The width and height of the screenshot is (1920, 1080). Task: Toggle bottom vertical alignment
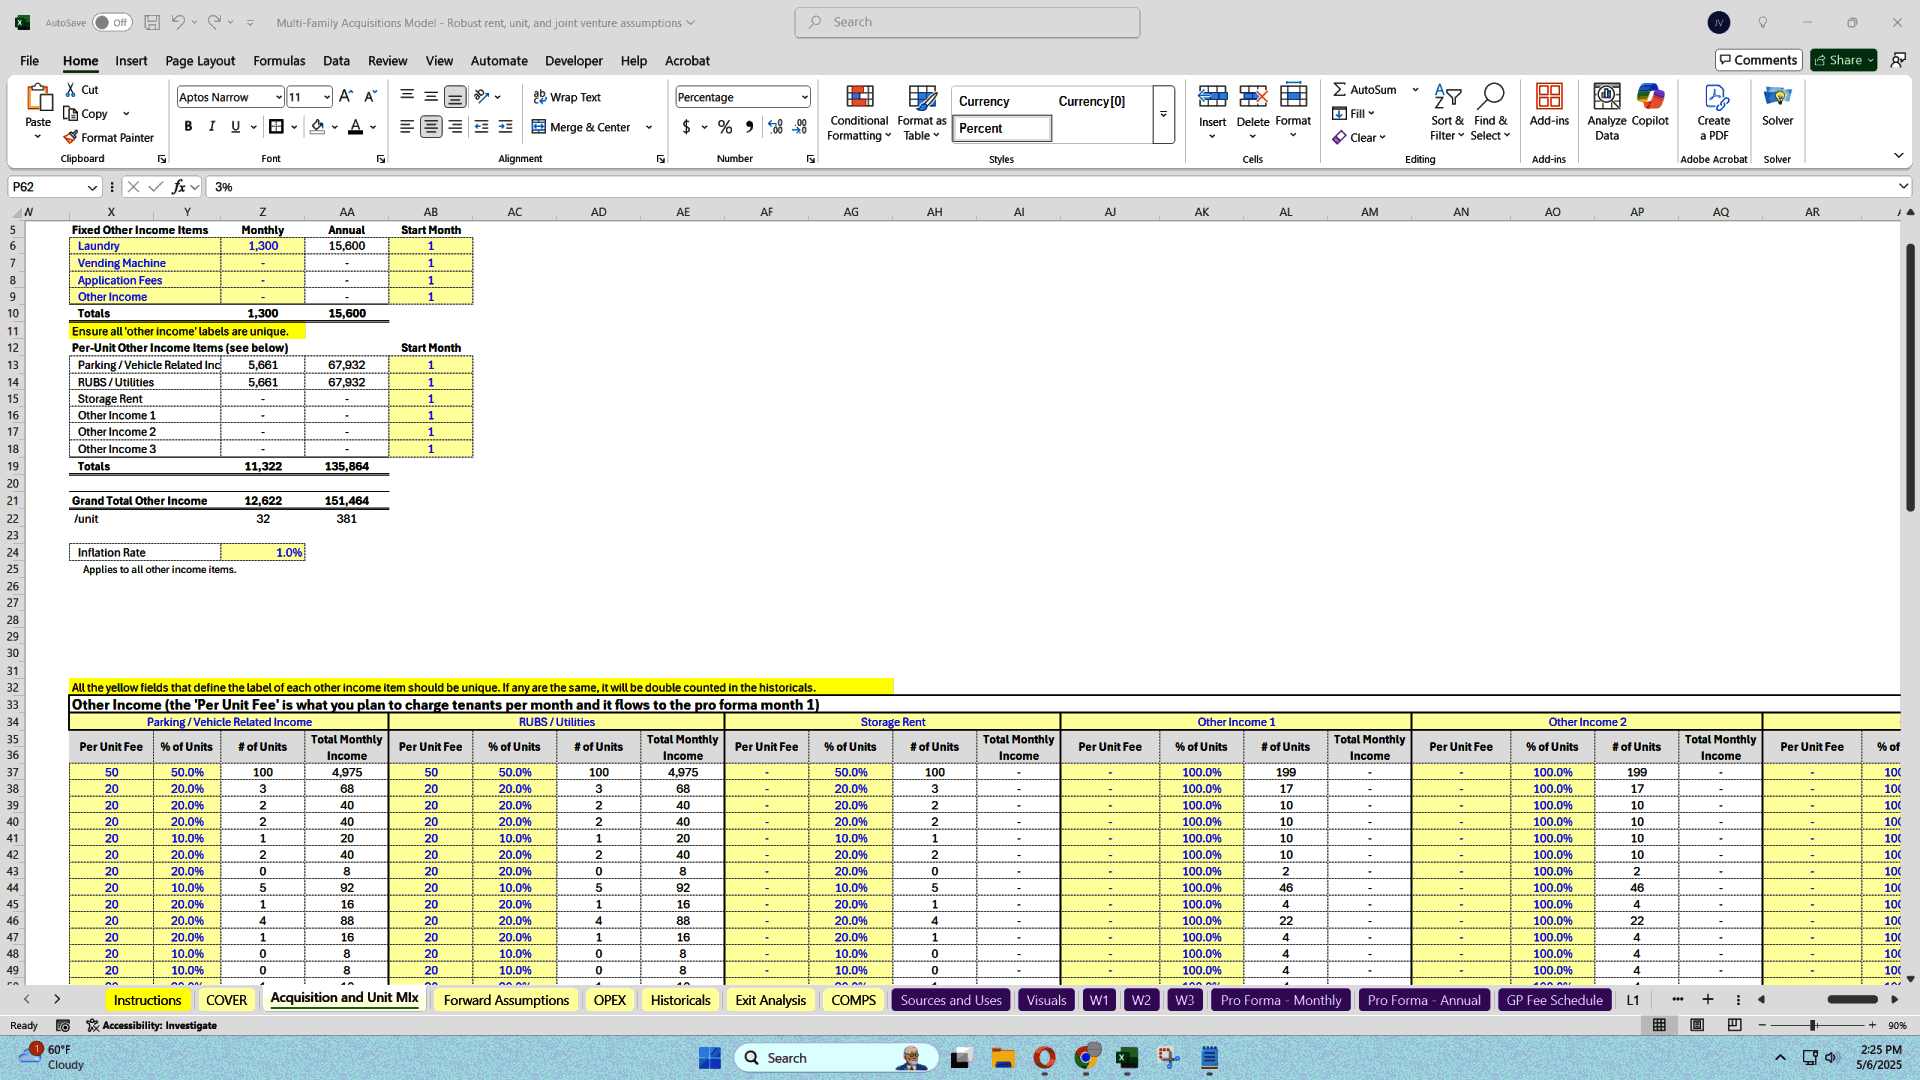[455, 97]
